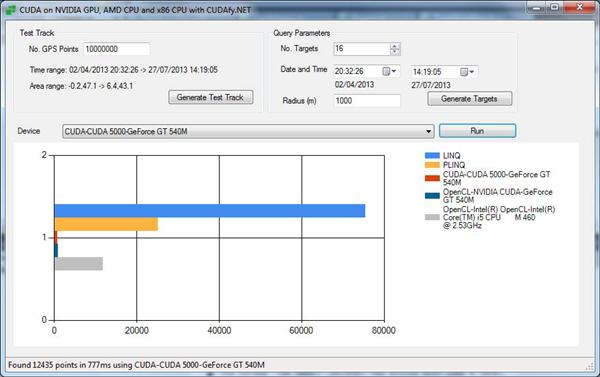Click the Area range text line
Screen dimensions: 600x377
coord(81,86)
